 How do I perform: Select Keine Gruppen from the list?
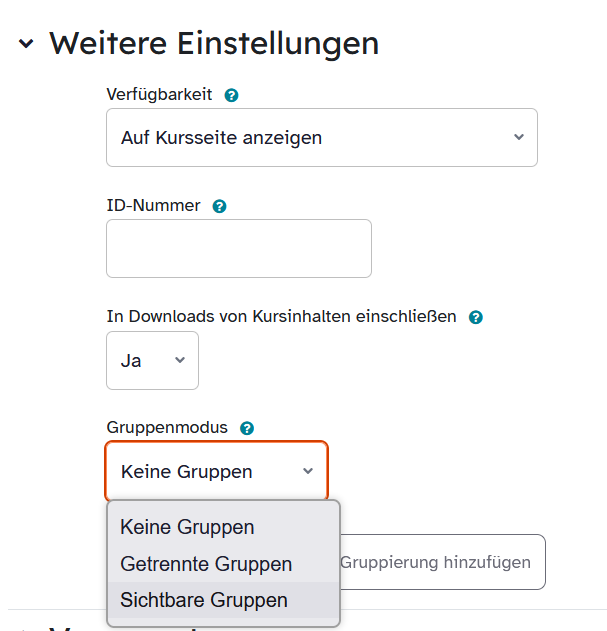[187, 527]
